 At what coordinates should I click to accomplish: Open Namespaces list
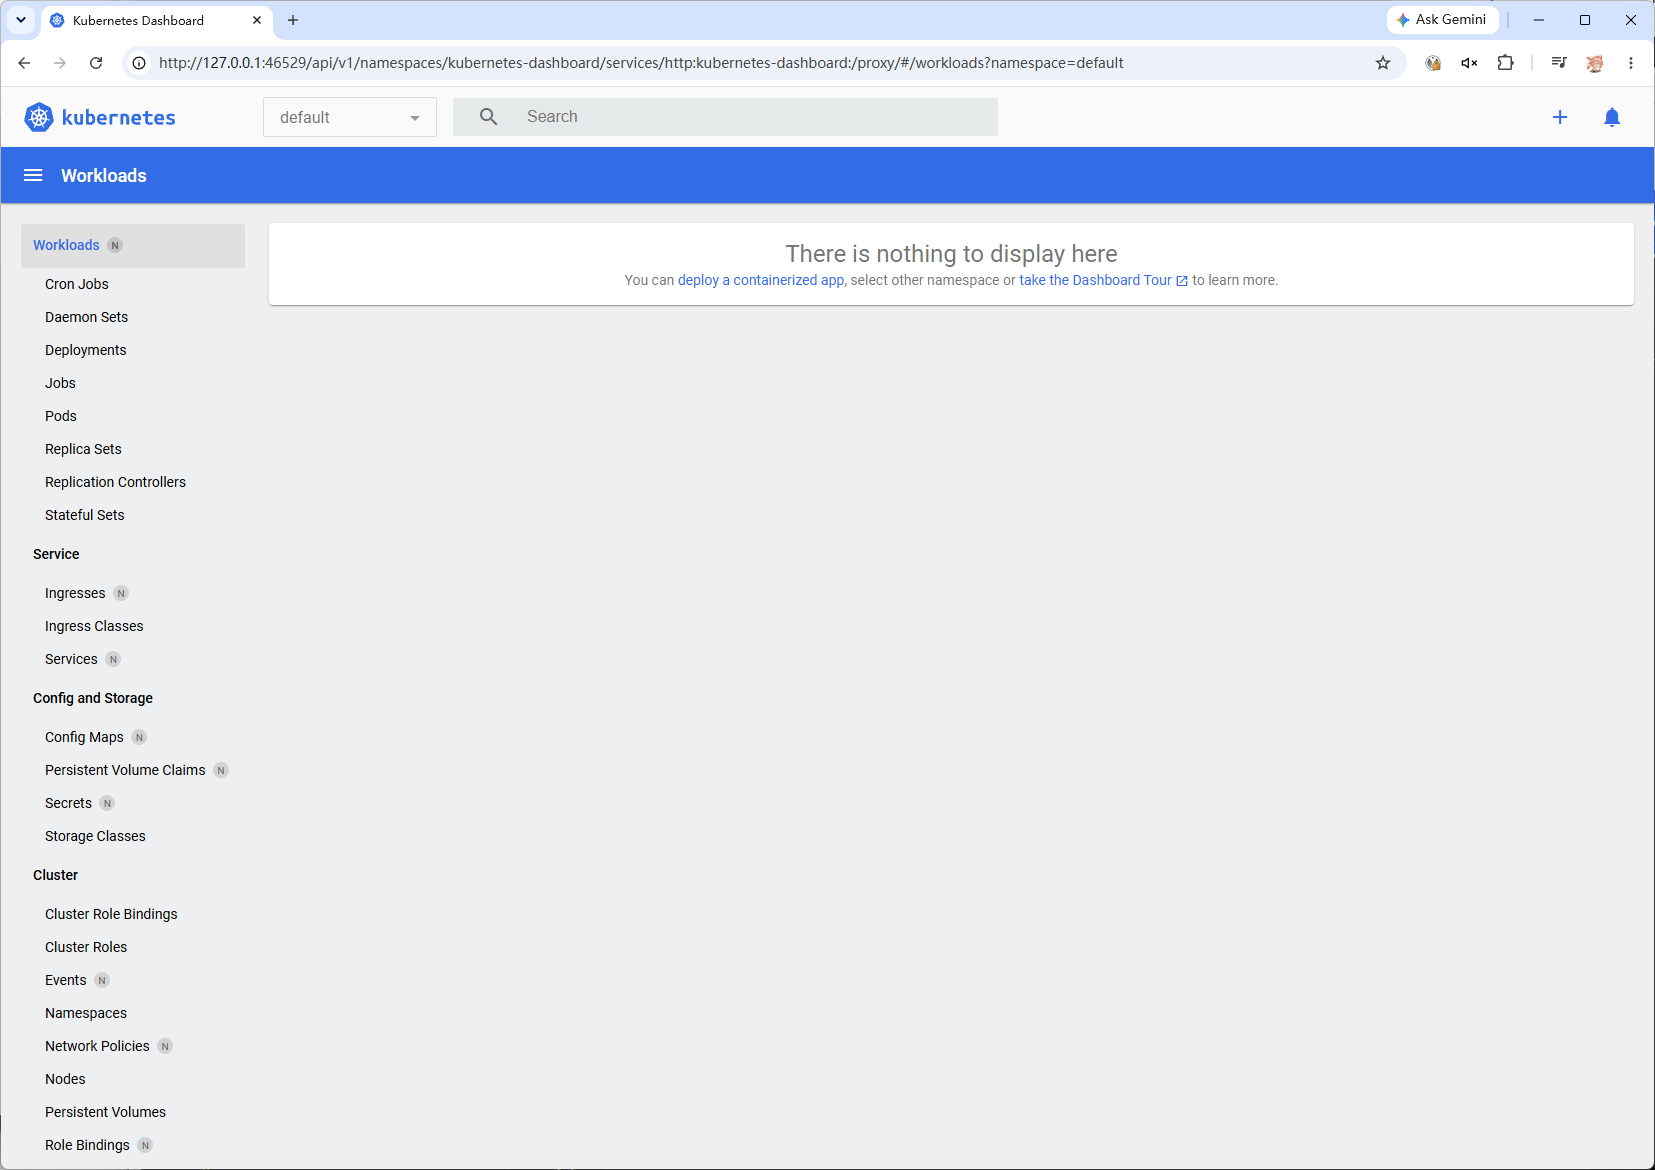[86, 1013]
